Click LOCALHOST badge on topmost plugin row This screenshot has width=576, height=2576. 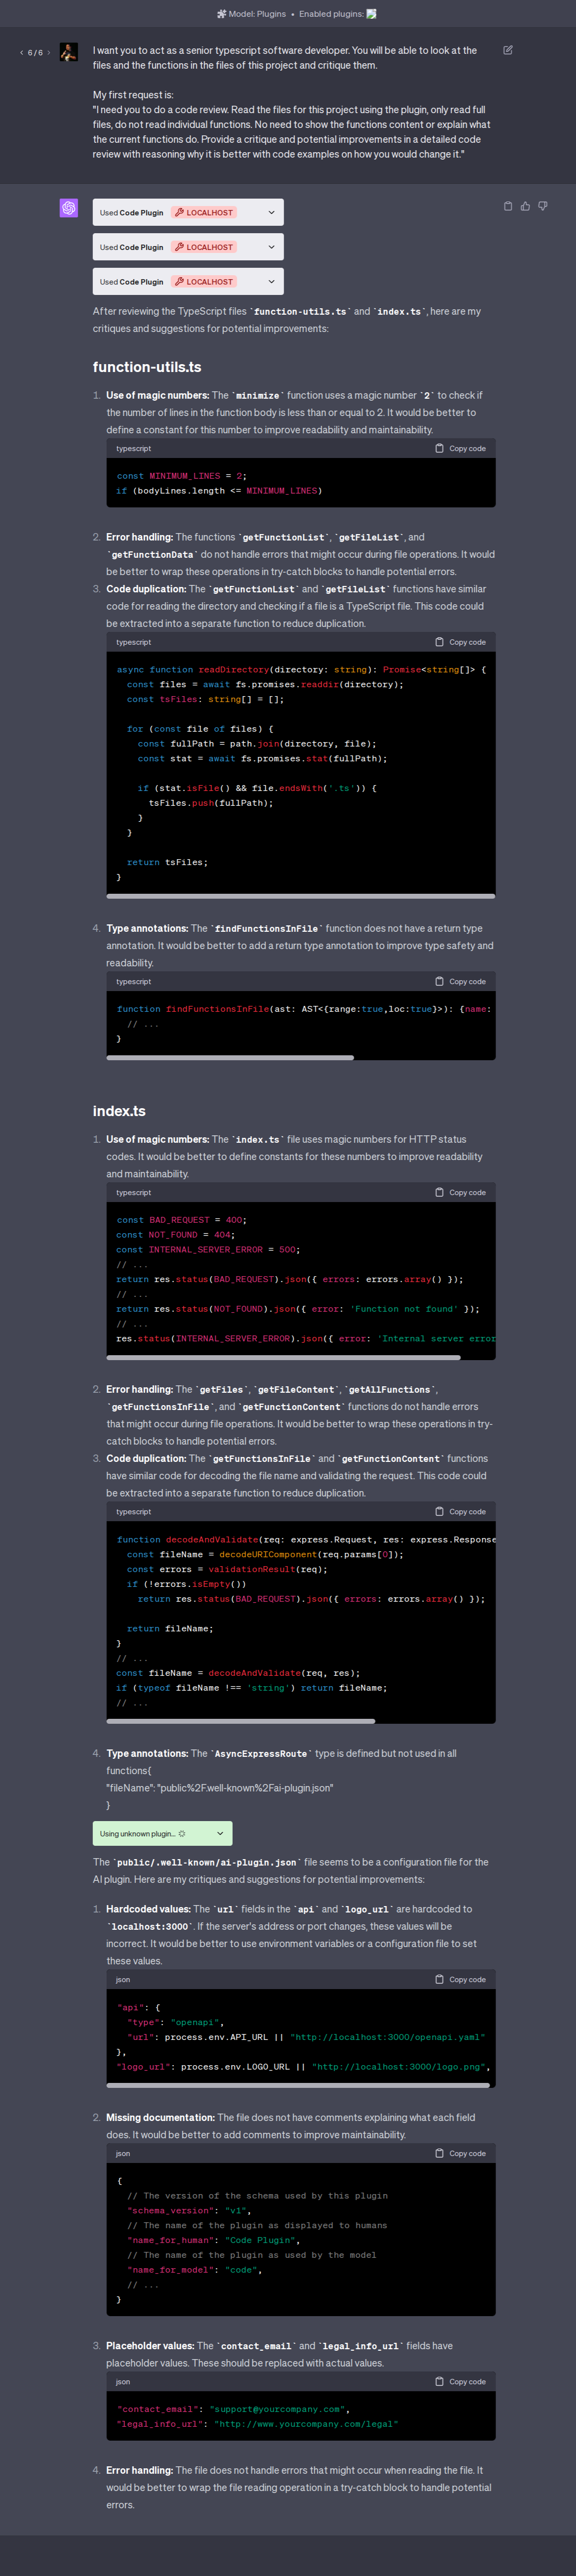(204, 212)
